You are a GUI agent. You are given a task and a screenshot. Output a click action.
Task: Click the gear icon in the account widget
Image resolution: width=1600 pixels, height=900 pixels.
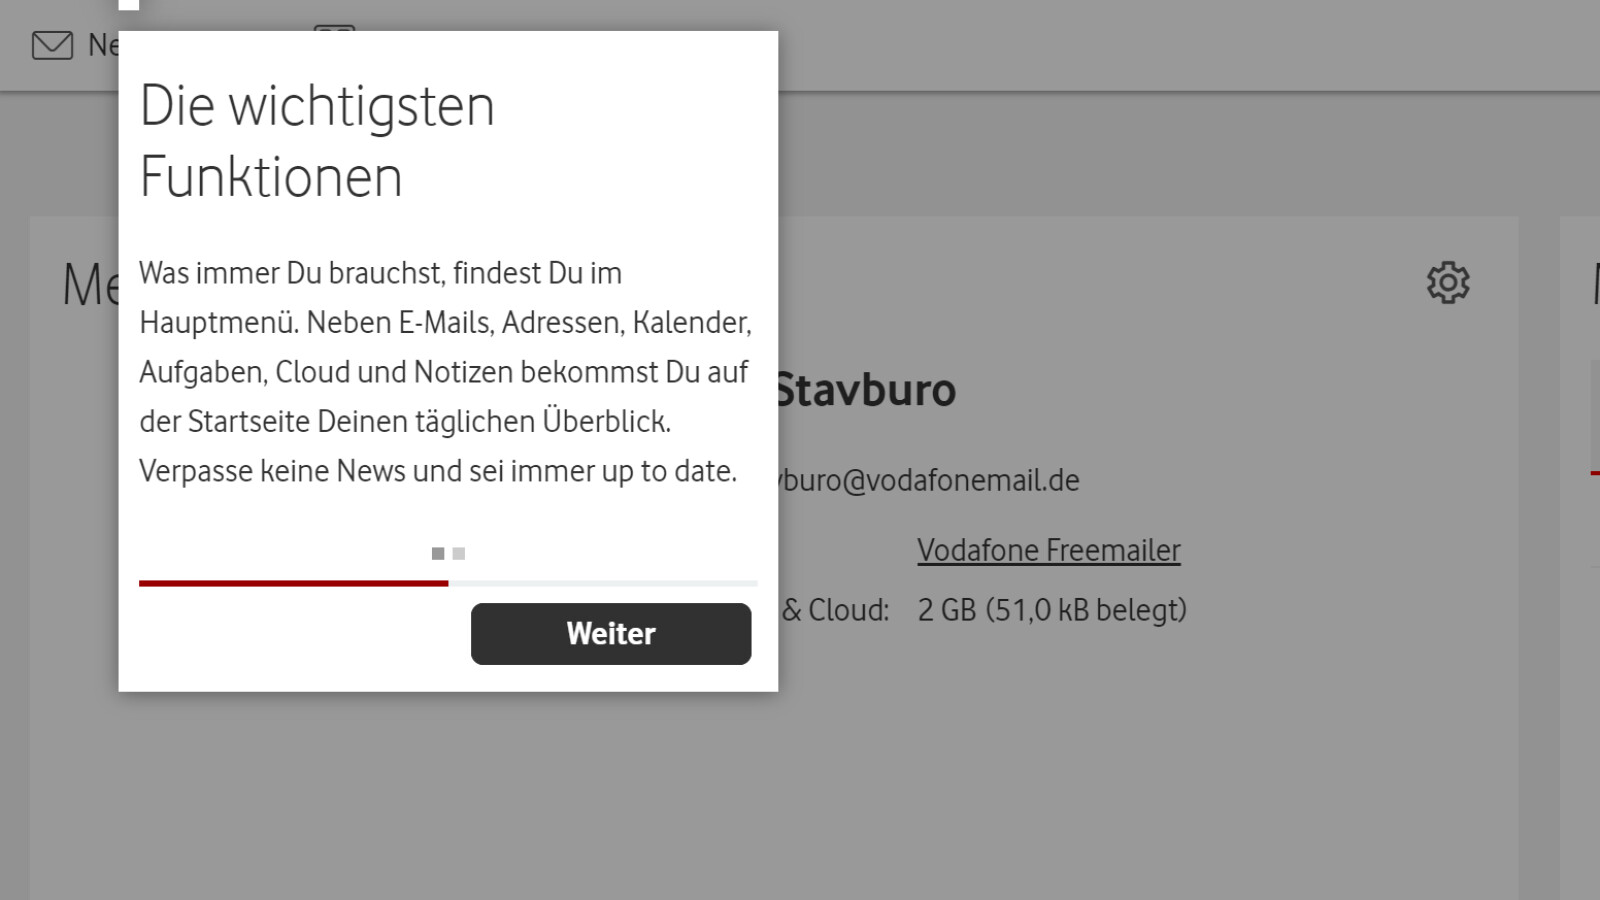[x=1447, y=283]
